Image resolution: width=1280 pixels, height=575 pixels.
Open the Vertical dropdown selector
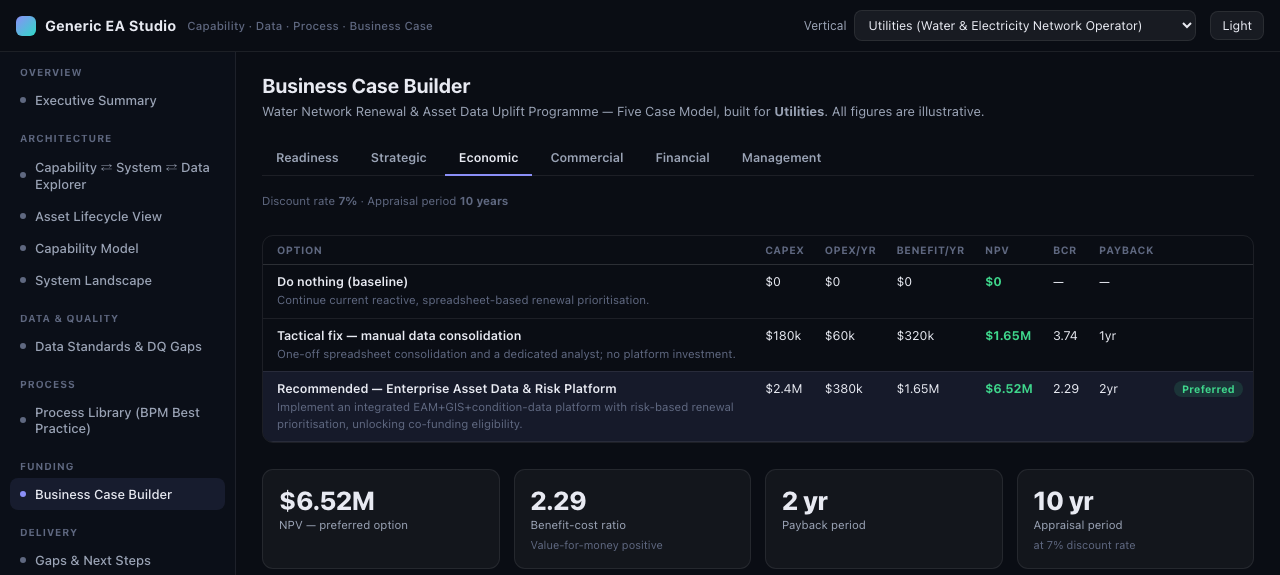[1025, 26]
